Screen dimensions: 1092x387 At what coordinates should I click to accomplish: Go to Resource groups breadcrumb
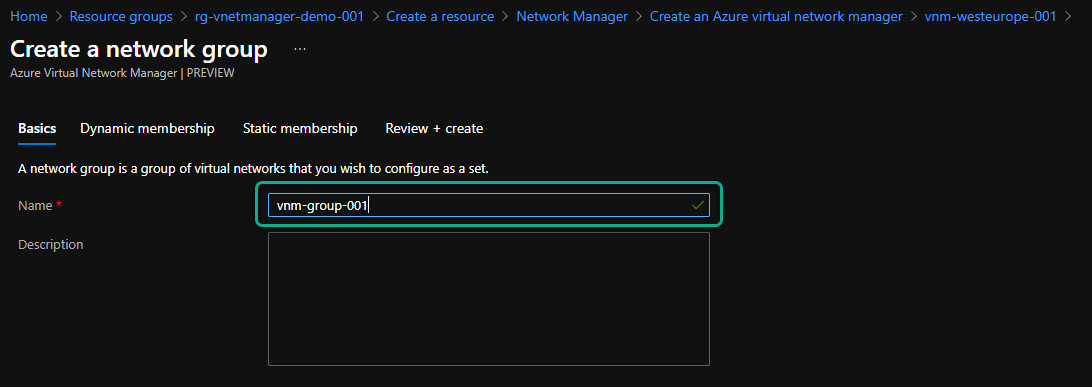click(121, 17)
